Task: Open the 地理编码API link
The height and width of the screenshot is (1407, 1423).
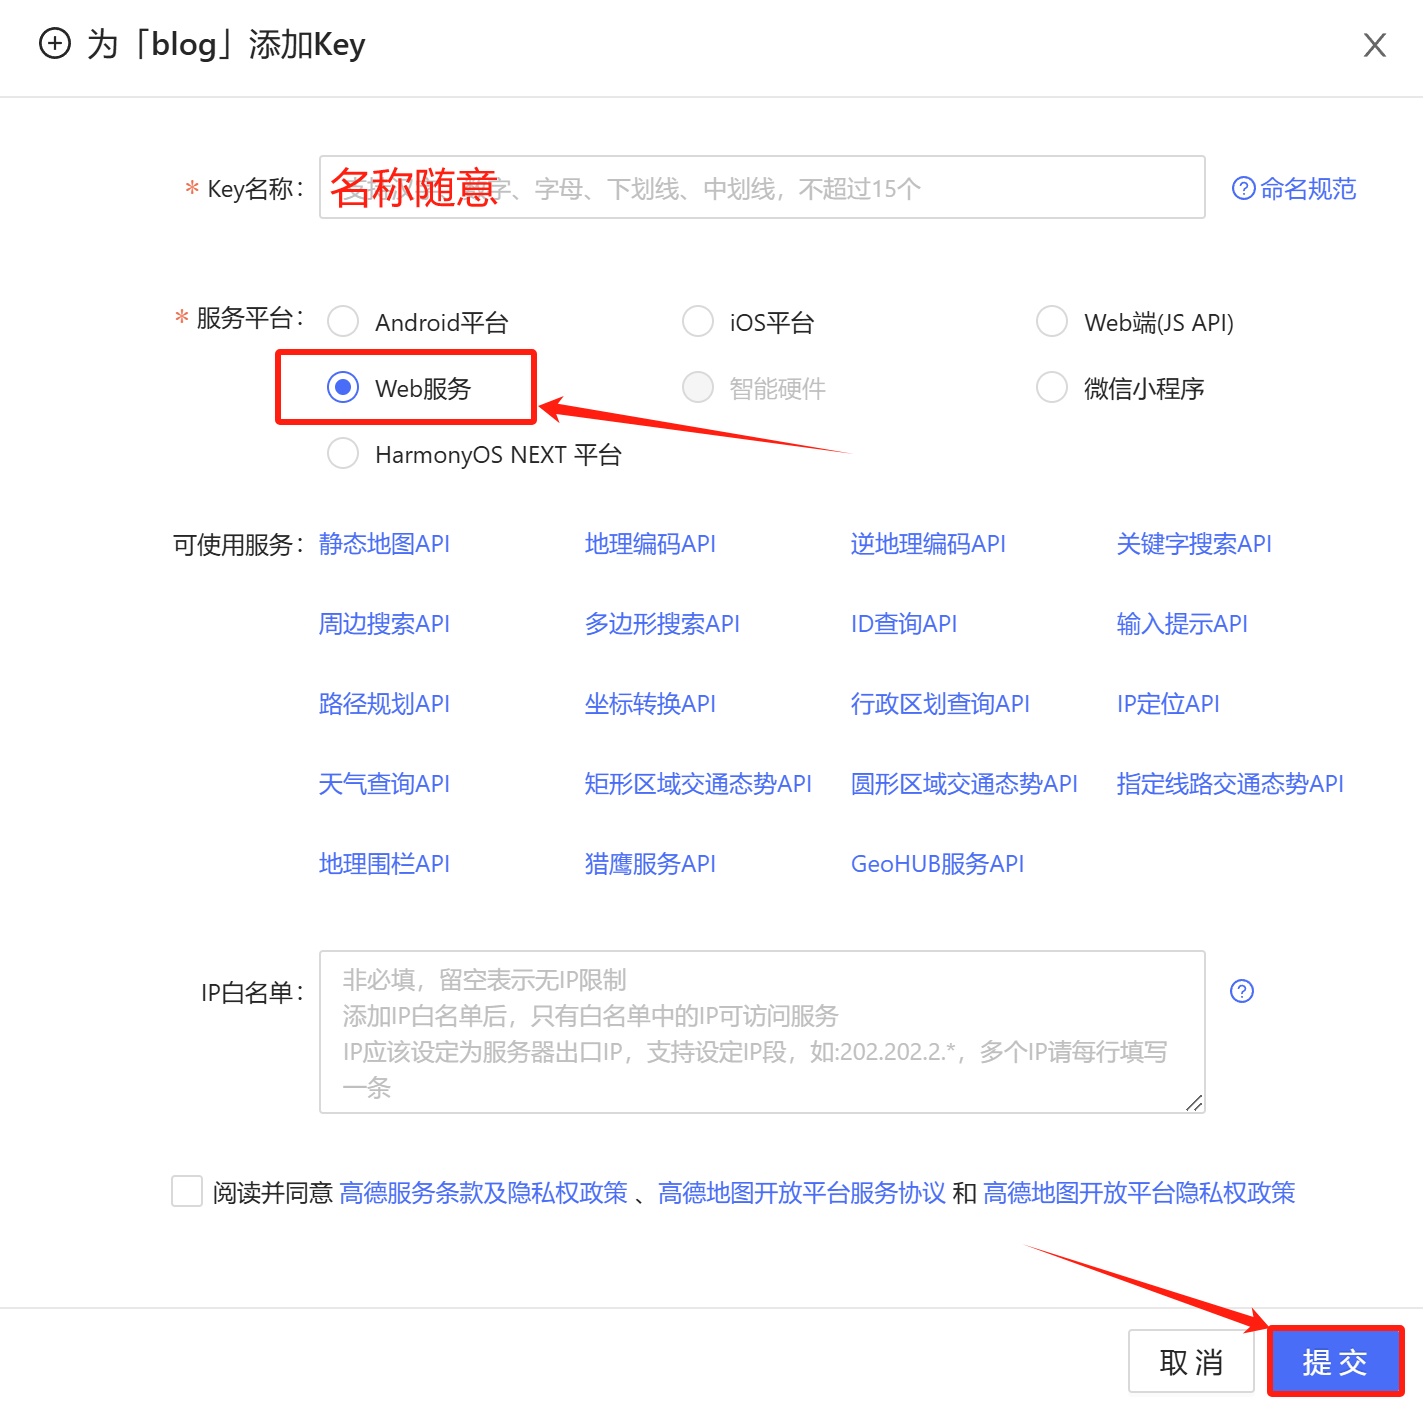Action: tap(650, 544)
